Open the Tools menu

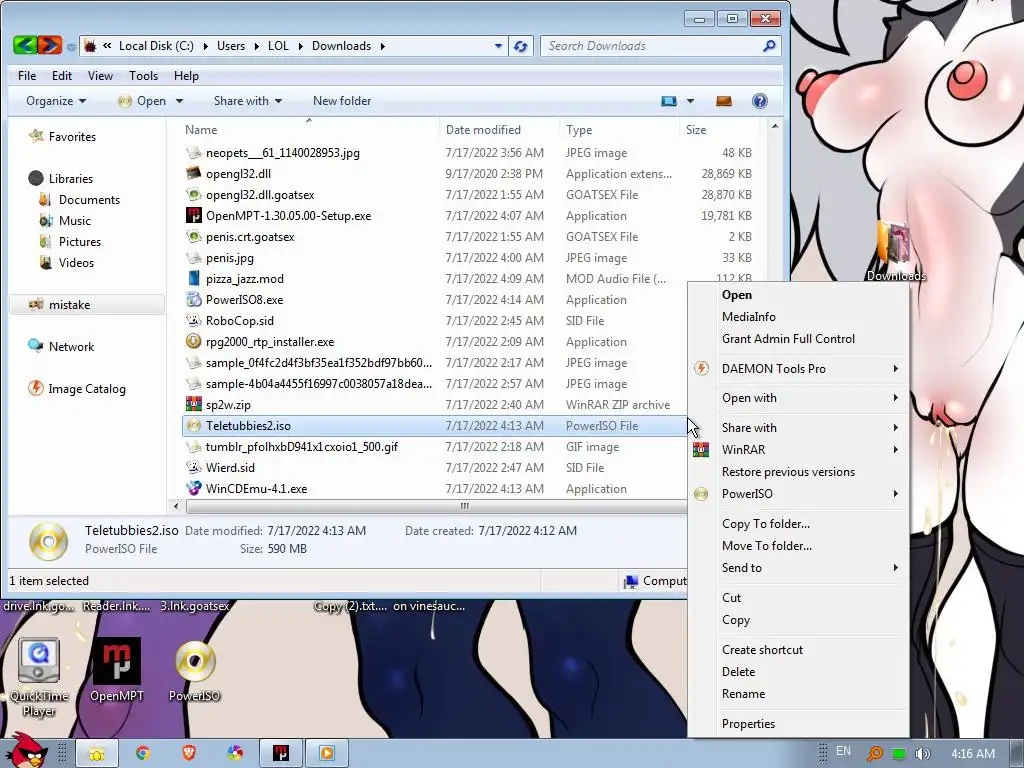pos(143,76)
